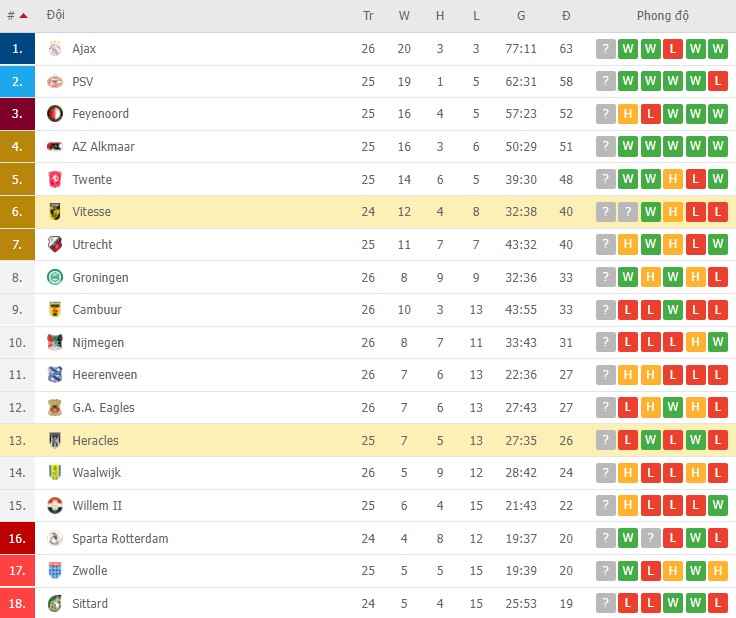Click the G goals column header

[x=521, y=16]
